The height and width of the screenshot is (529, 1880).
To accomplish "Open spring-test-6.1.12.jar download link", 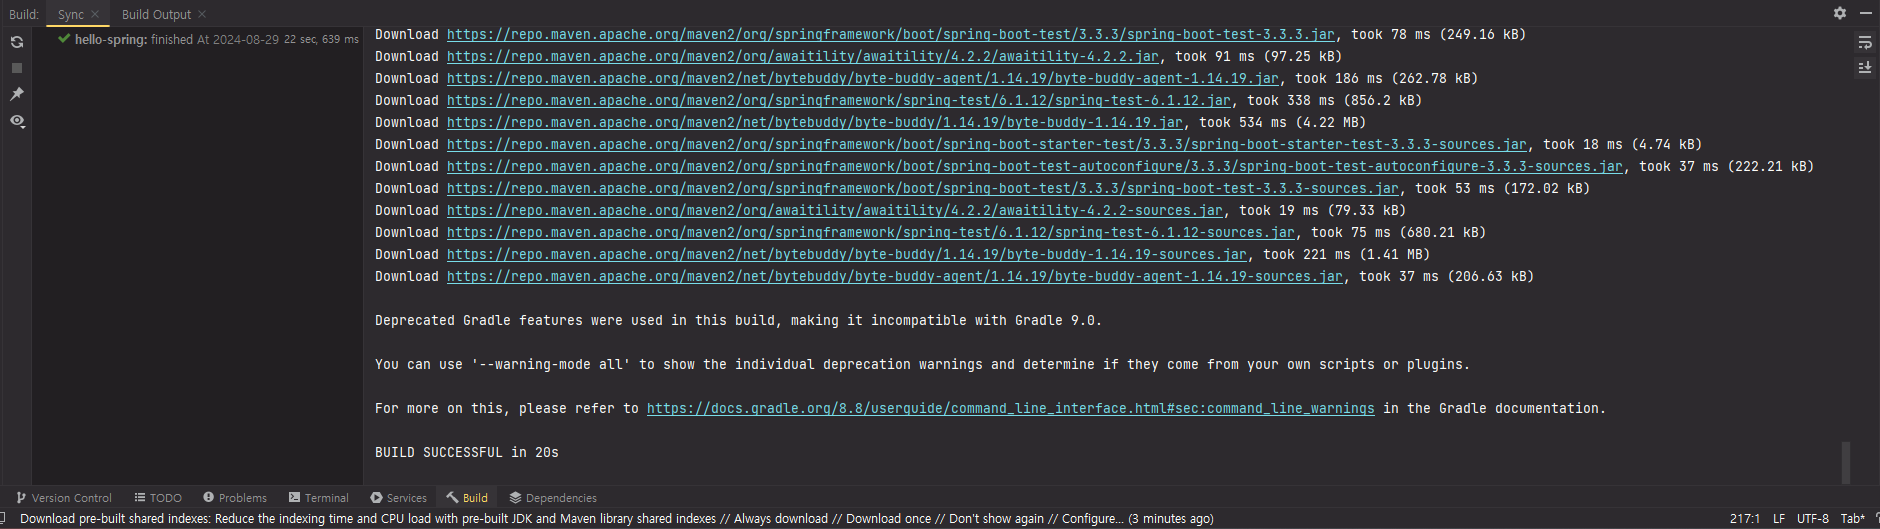I will pyautogui.click(x=839, y=100).
